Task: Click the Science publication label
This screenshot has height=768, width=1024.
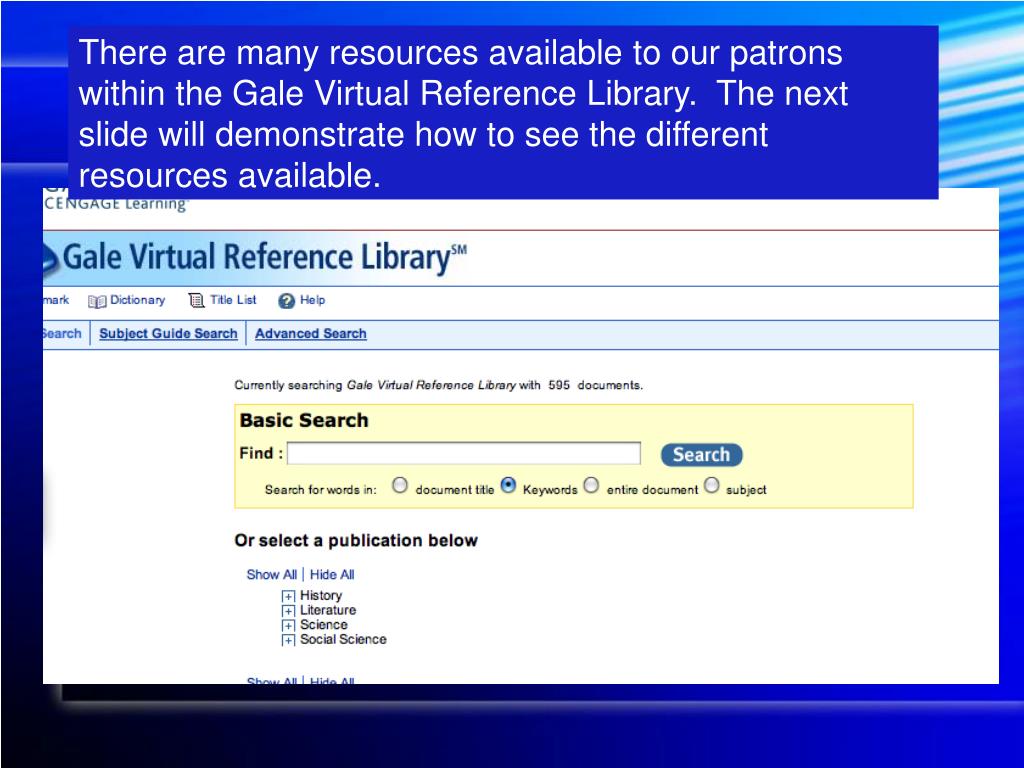Action: (x=324, y=625)
